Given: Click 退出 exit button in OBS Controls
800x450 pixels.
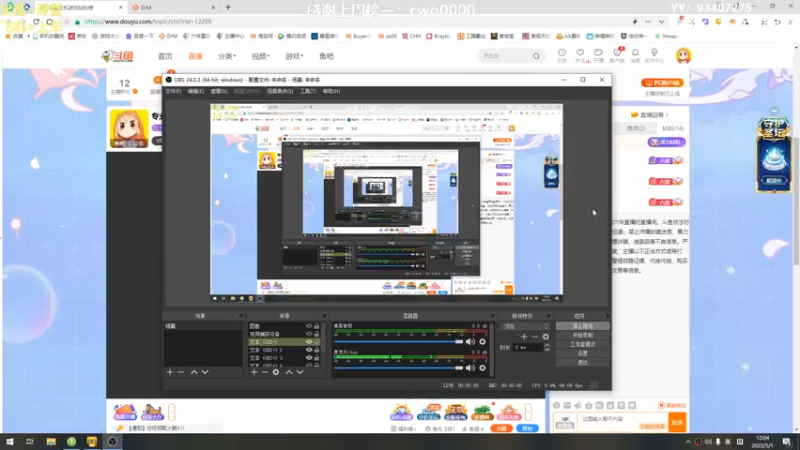Looking at the screenshot, I should pyautogui.click(x=582, y=363).
